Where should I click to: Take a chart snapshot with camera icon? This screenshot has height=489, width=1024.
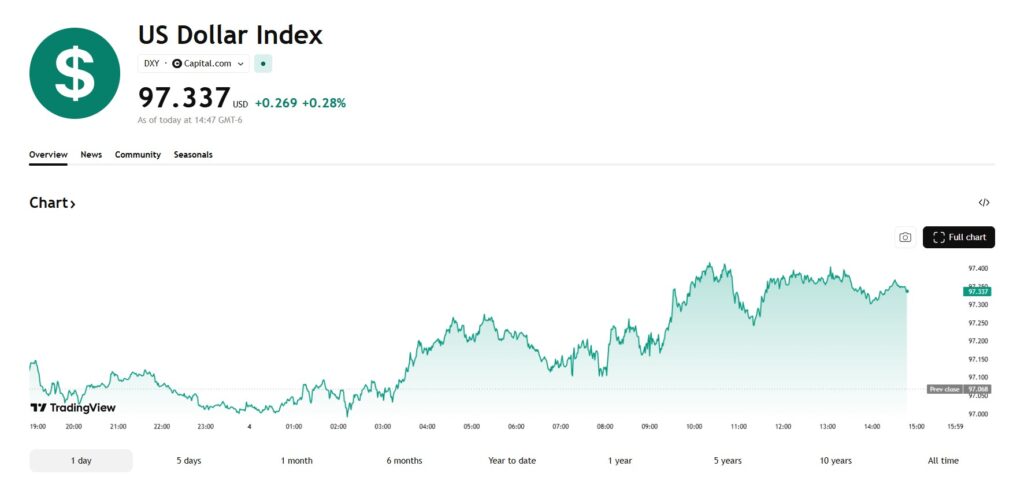coord(905,237)
